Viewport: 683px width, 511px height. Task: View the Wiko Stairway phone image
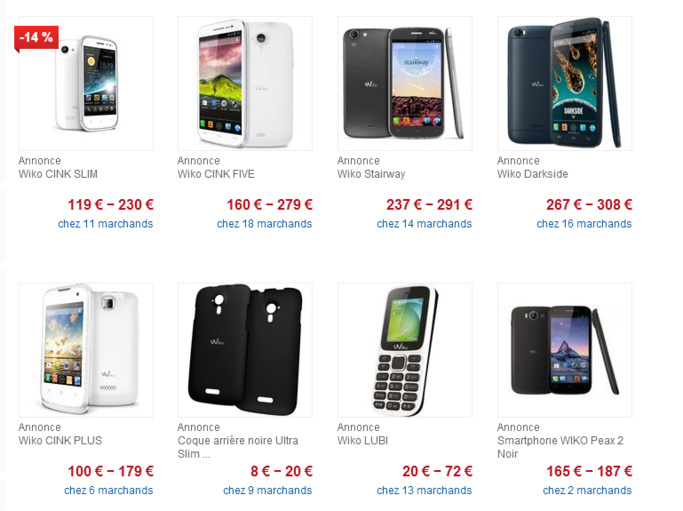coord(405,84)
